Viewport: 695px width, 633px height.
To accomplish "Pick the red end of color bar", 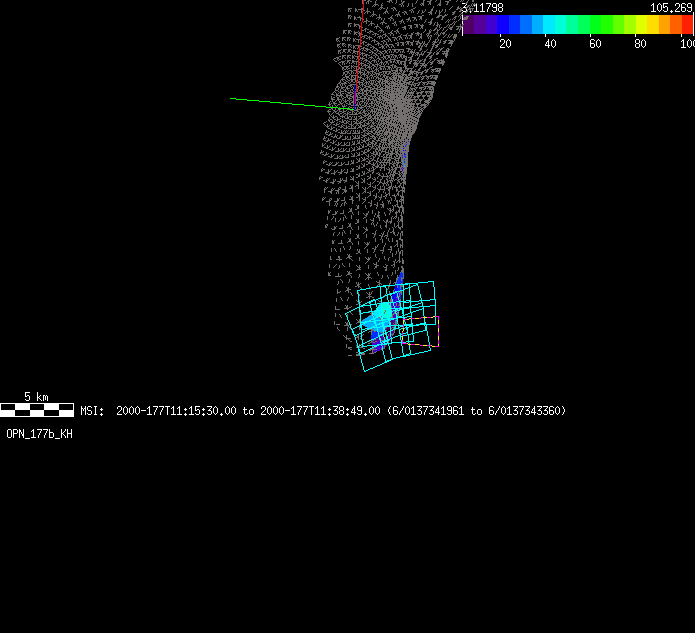I will coord(687,24).
